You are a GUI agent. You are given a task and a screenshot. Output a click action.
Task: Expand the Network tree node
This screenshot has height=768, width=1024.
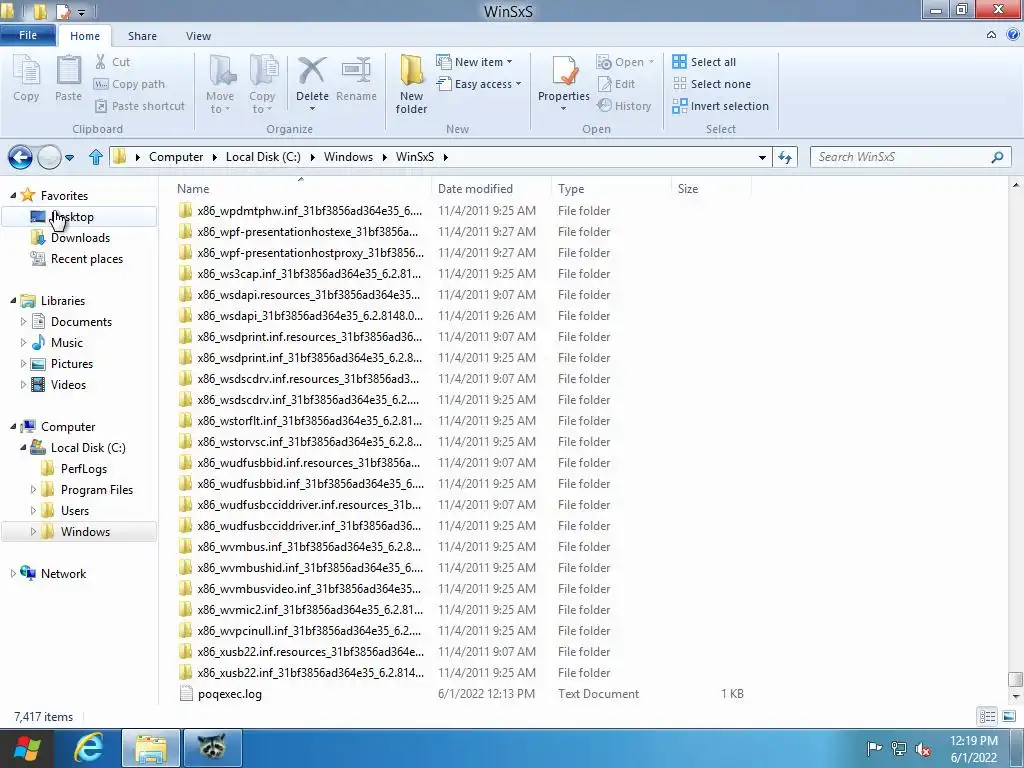point(13,573)
